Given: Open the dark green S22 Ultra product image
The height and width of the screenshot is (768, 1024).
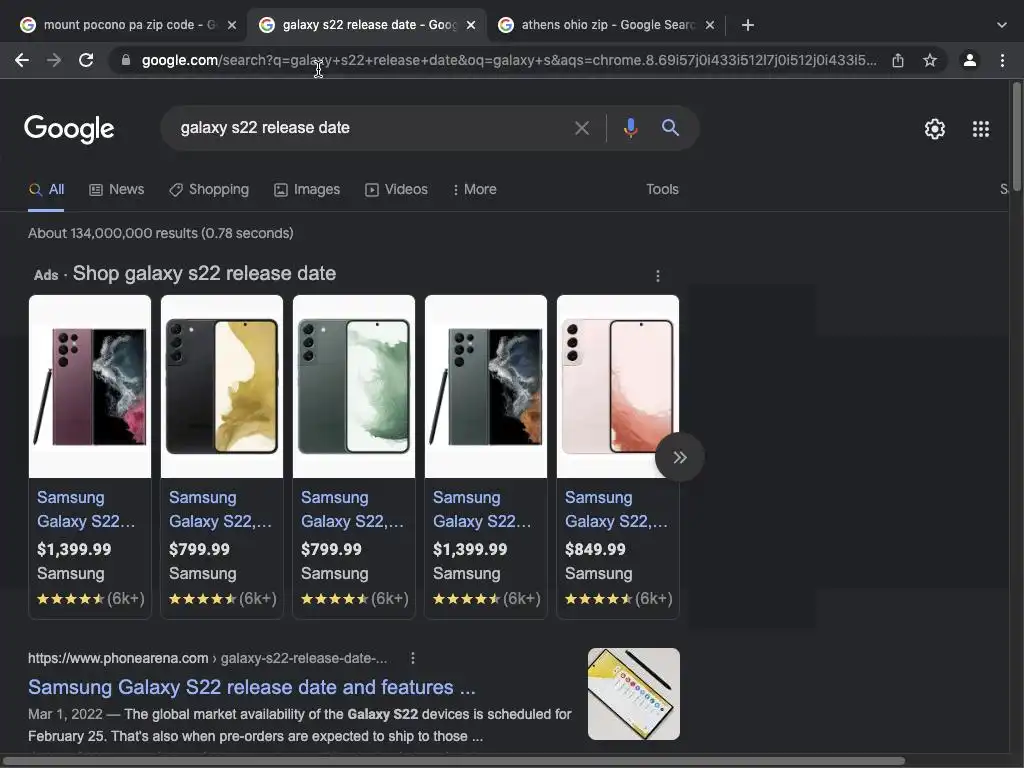Looking at the screenshot, I should 486,387.
